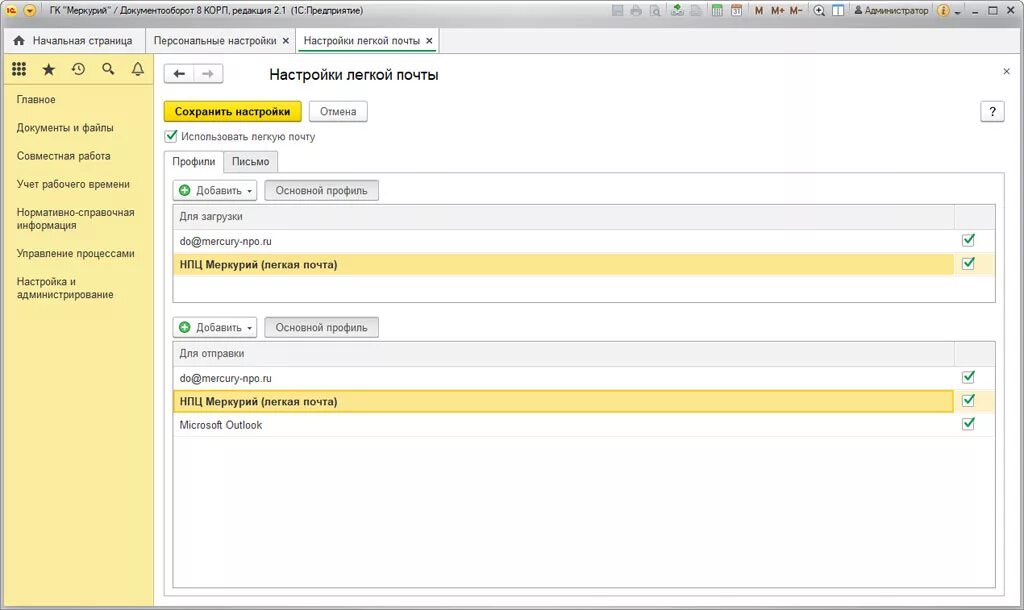Expand the small arrow next to info icon
Image resolution: width=1024 pixels, height=610 pixels.
click(957, 12)
